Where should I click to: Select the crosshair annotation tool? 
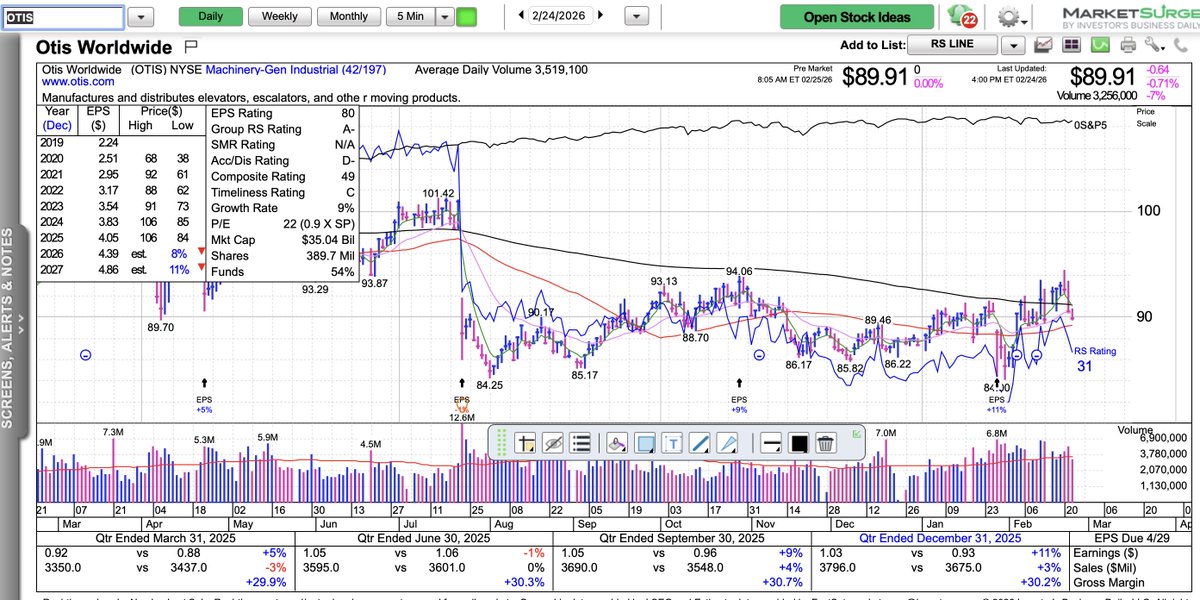[526, 443]
